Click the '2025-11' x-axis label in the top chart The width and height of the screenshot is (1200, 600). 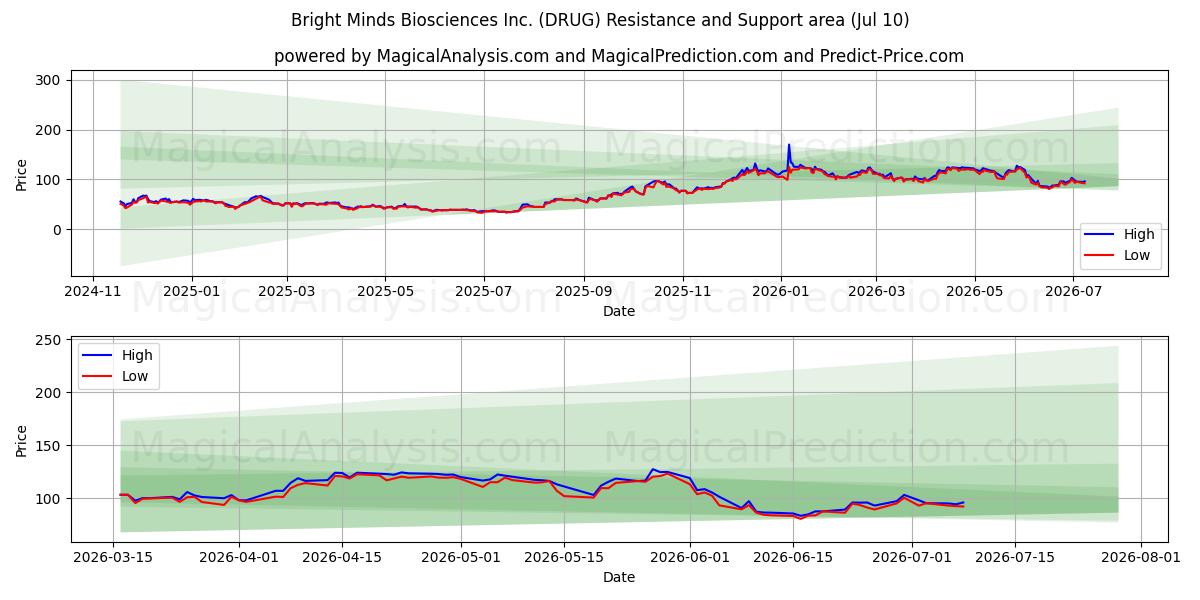pyautogui.click(x=683, y=291)
